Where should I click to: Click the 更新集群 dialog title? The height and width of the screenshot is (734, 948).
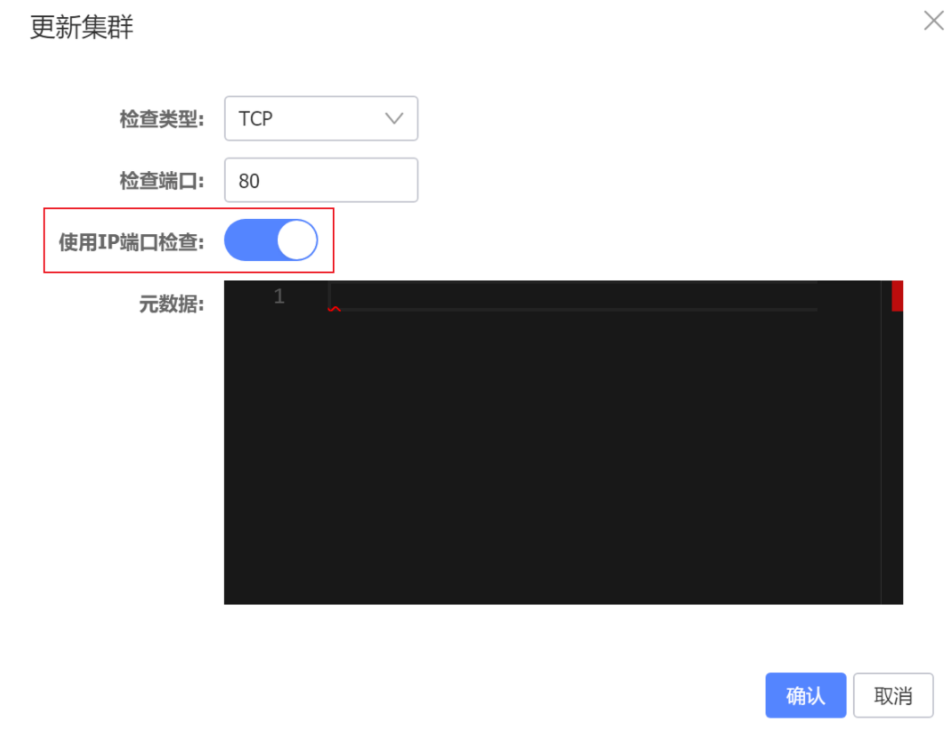coord(81,27)
